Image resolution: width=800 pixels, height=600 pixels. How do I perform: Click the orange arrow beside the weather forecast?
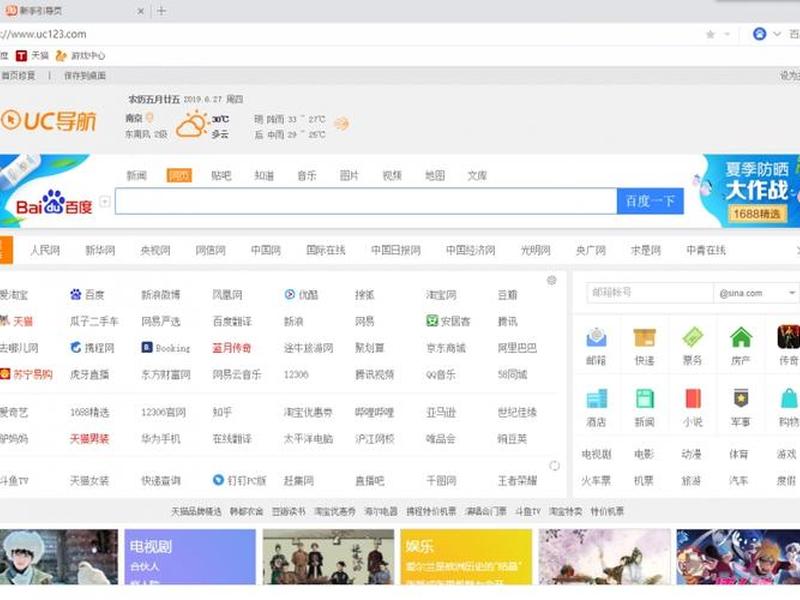(x=341, y=123)
